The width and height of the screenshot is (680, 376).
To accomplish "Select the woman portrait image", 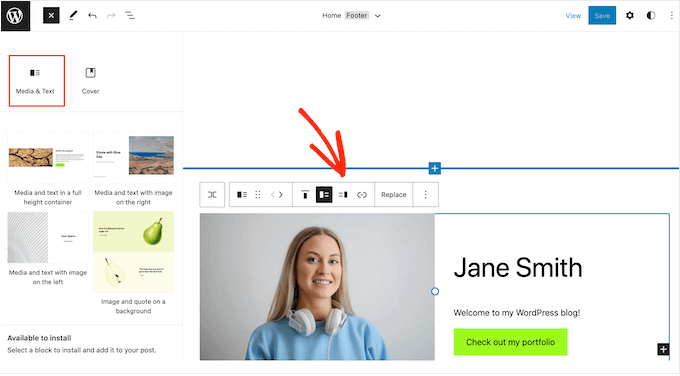I will (317, 287).
